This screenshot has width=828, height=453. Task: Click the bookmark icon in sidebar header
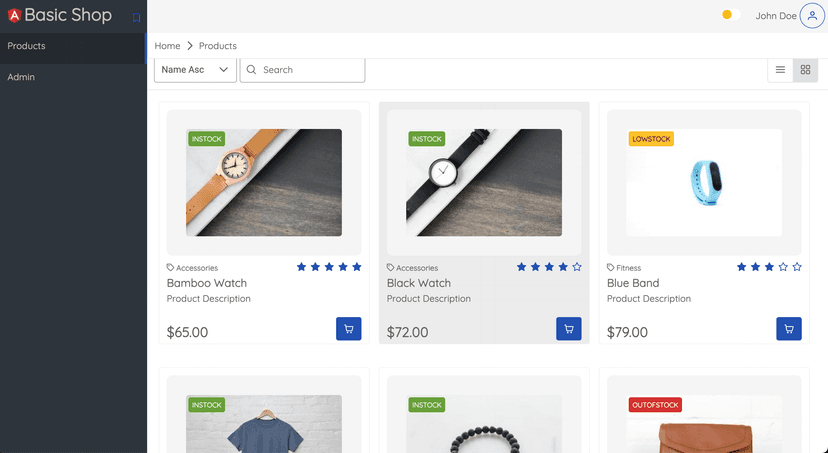(136, 18)
